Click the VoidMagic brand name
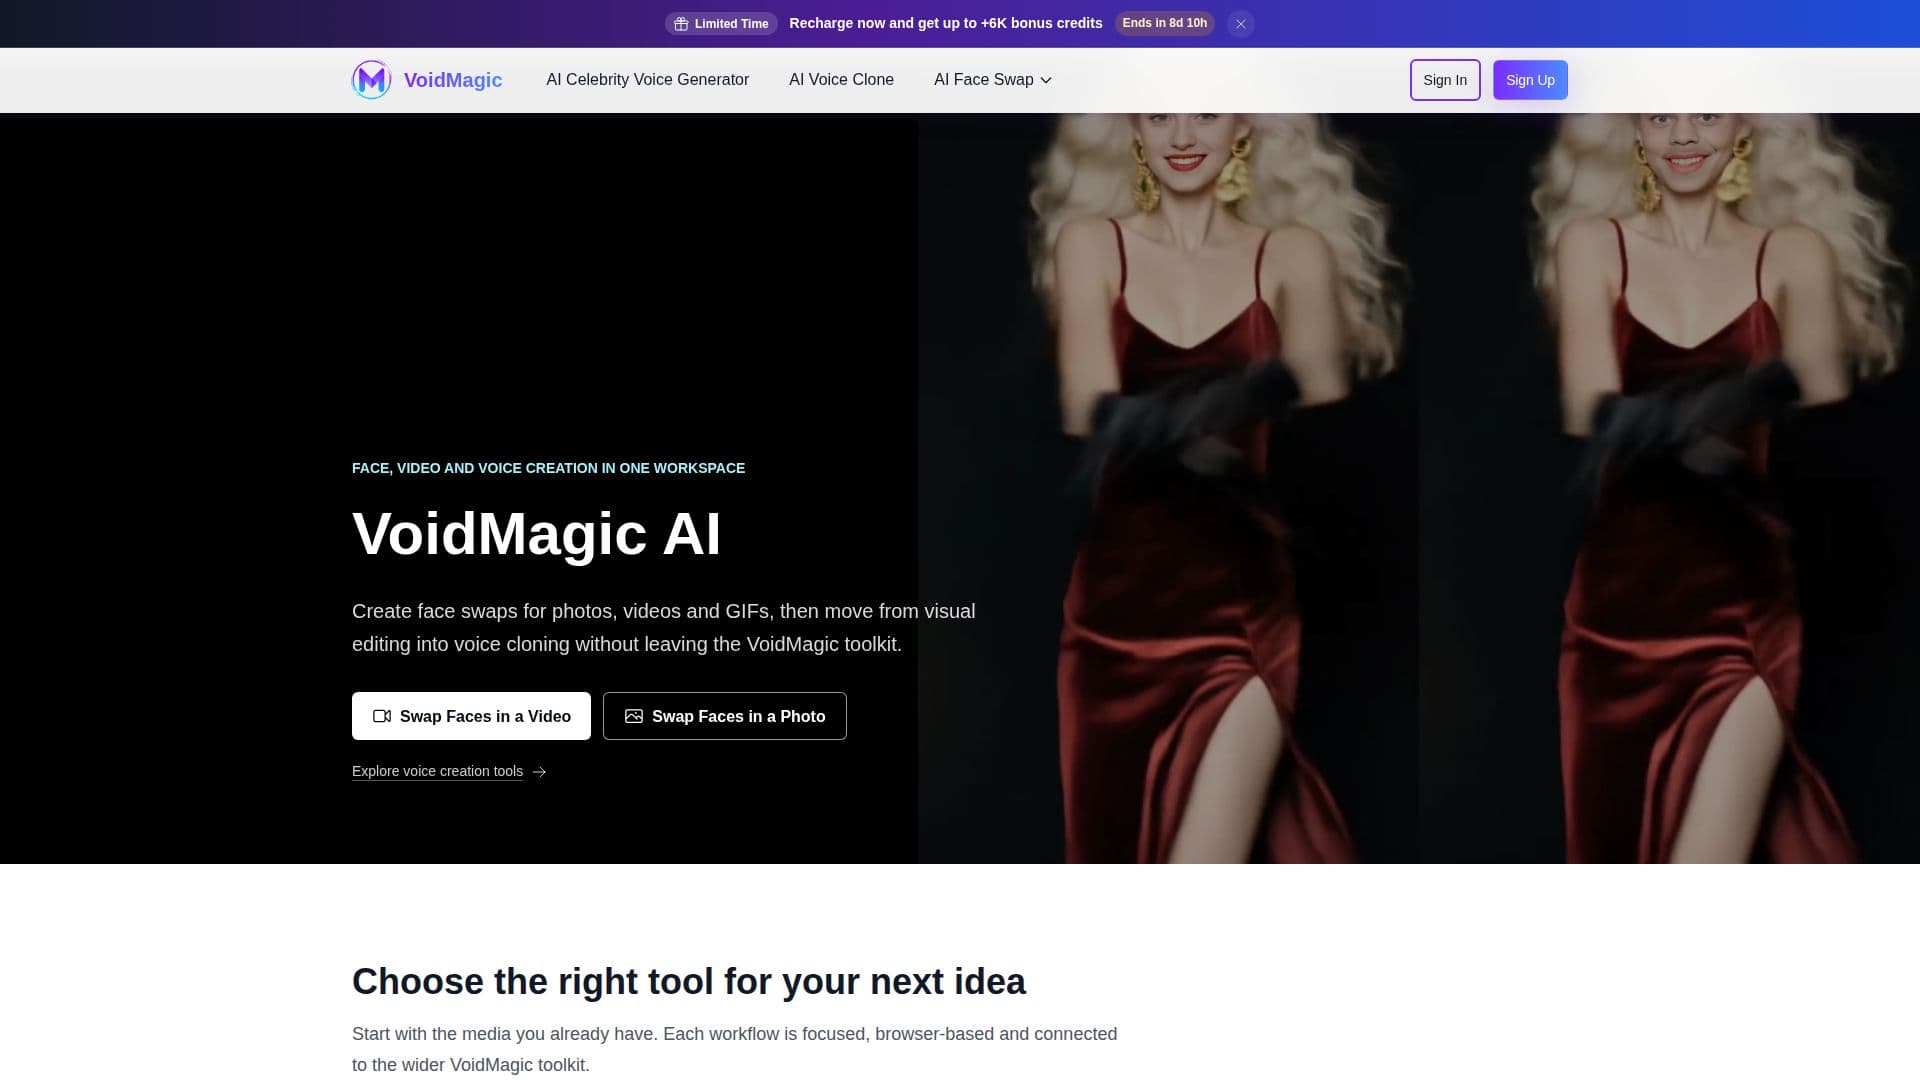Screen dimensions: 1920x1080 [x=453, y=80]
